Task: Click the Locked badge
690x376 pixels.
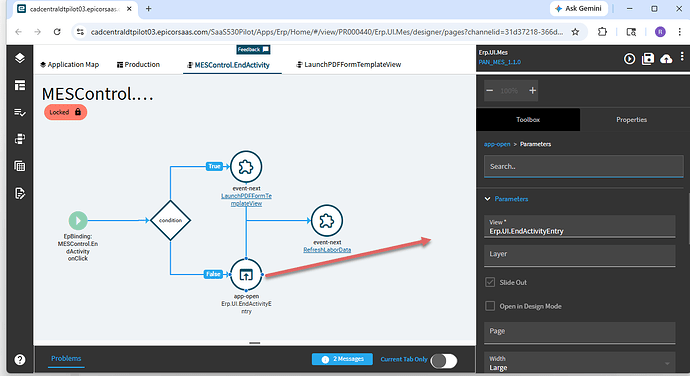Action: coord(65,112)
